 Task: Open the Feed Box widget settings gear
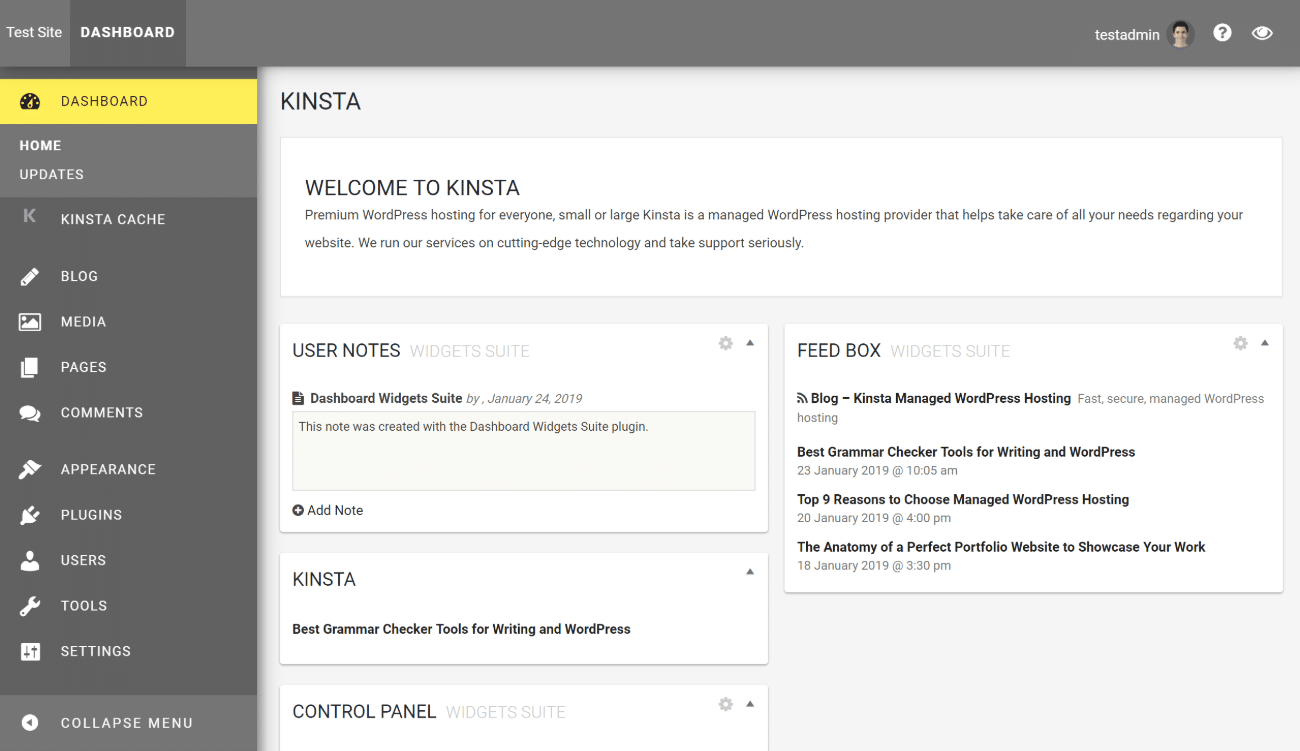[x=1240, y=342]
